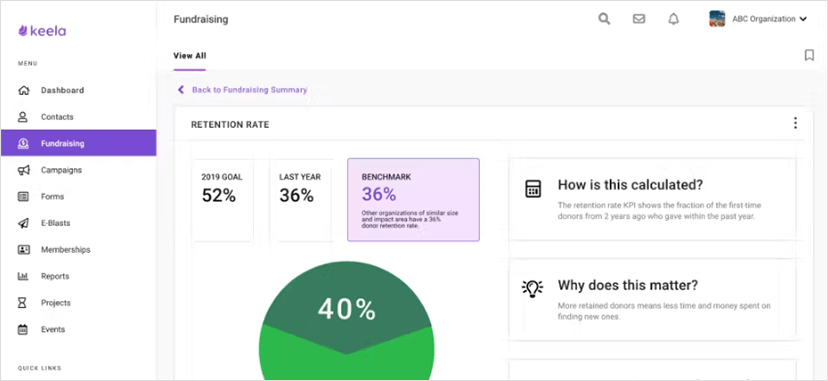Click text 'More retained donors means less time'

[x=664, y=311]
